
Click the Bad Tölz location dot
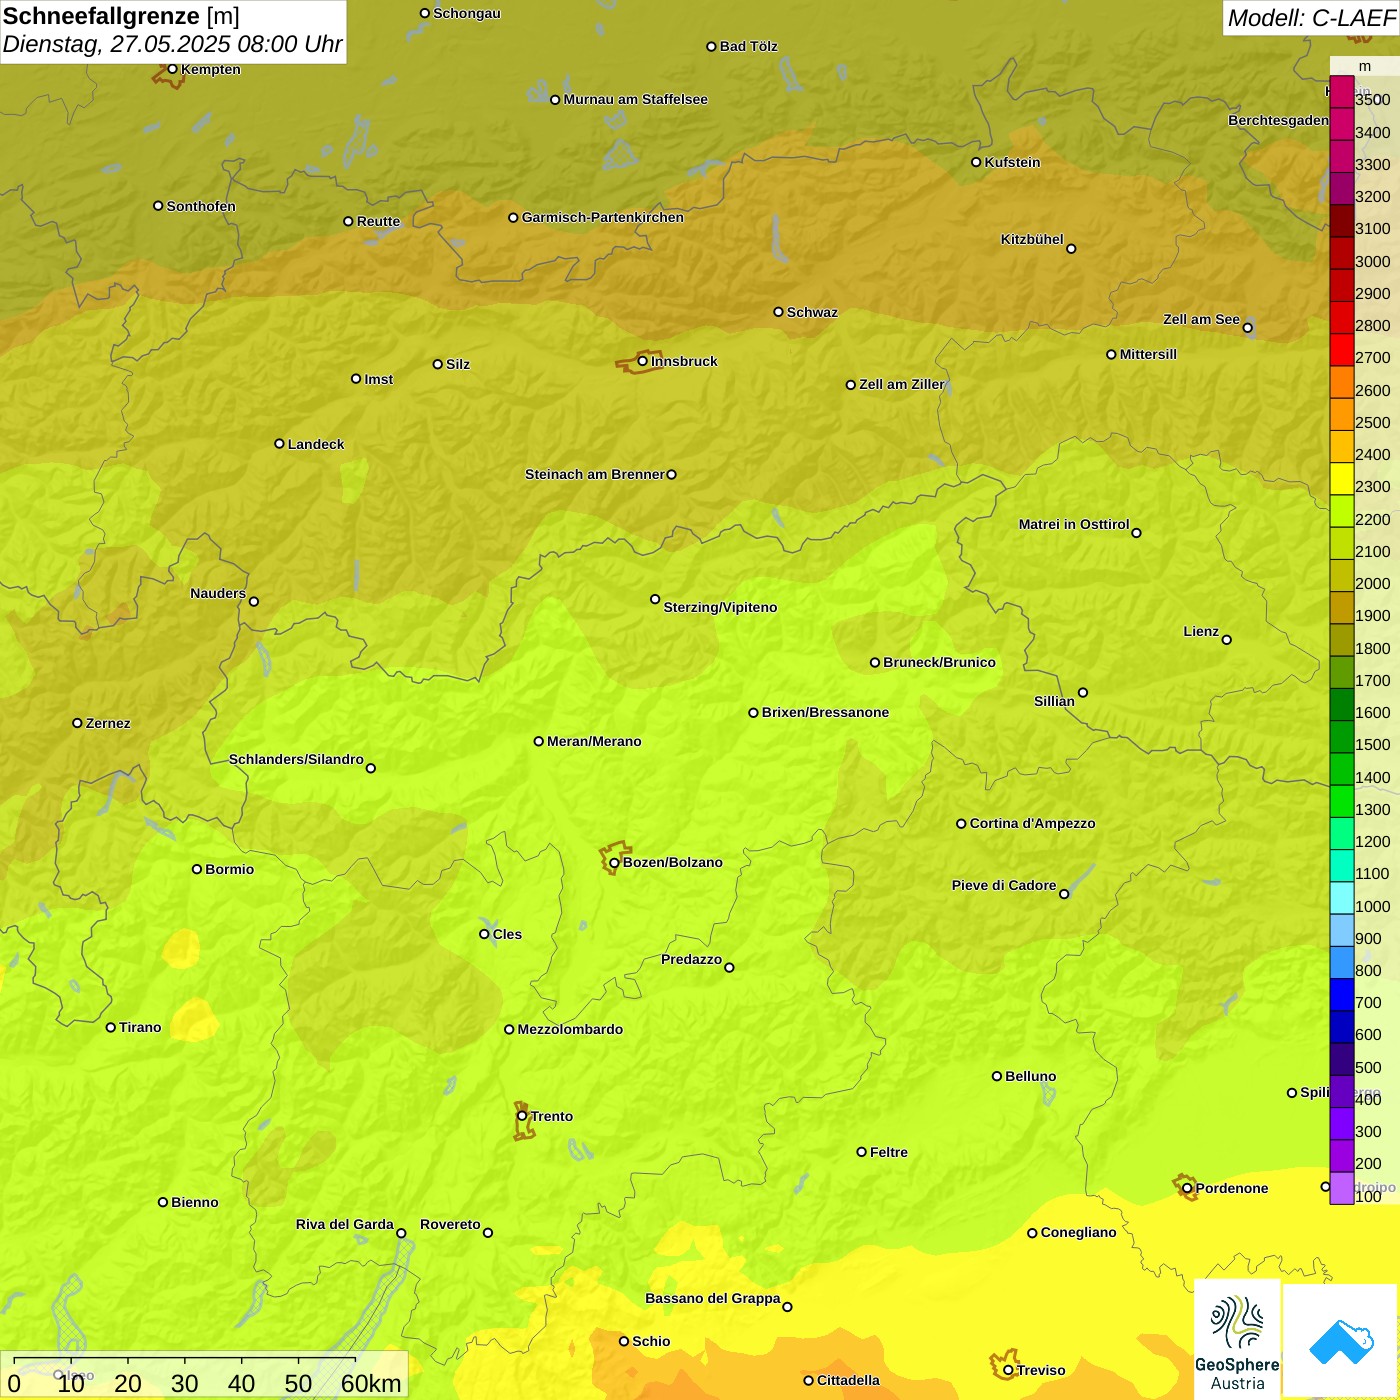pyautogui.click(x=711, y=46)
